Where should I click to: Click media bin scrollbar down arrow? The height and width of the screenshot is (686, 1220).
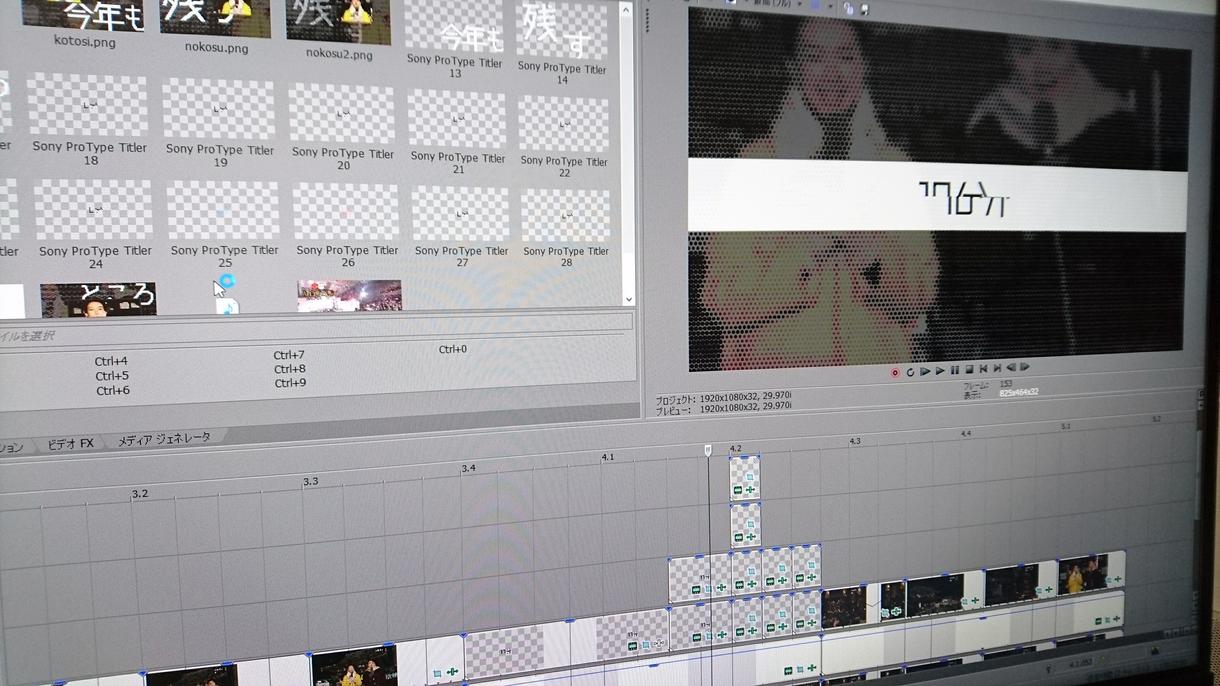(628, 299)
